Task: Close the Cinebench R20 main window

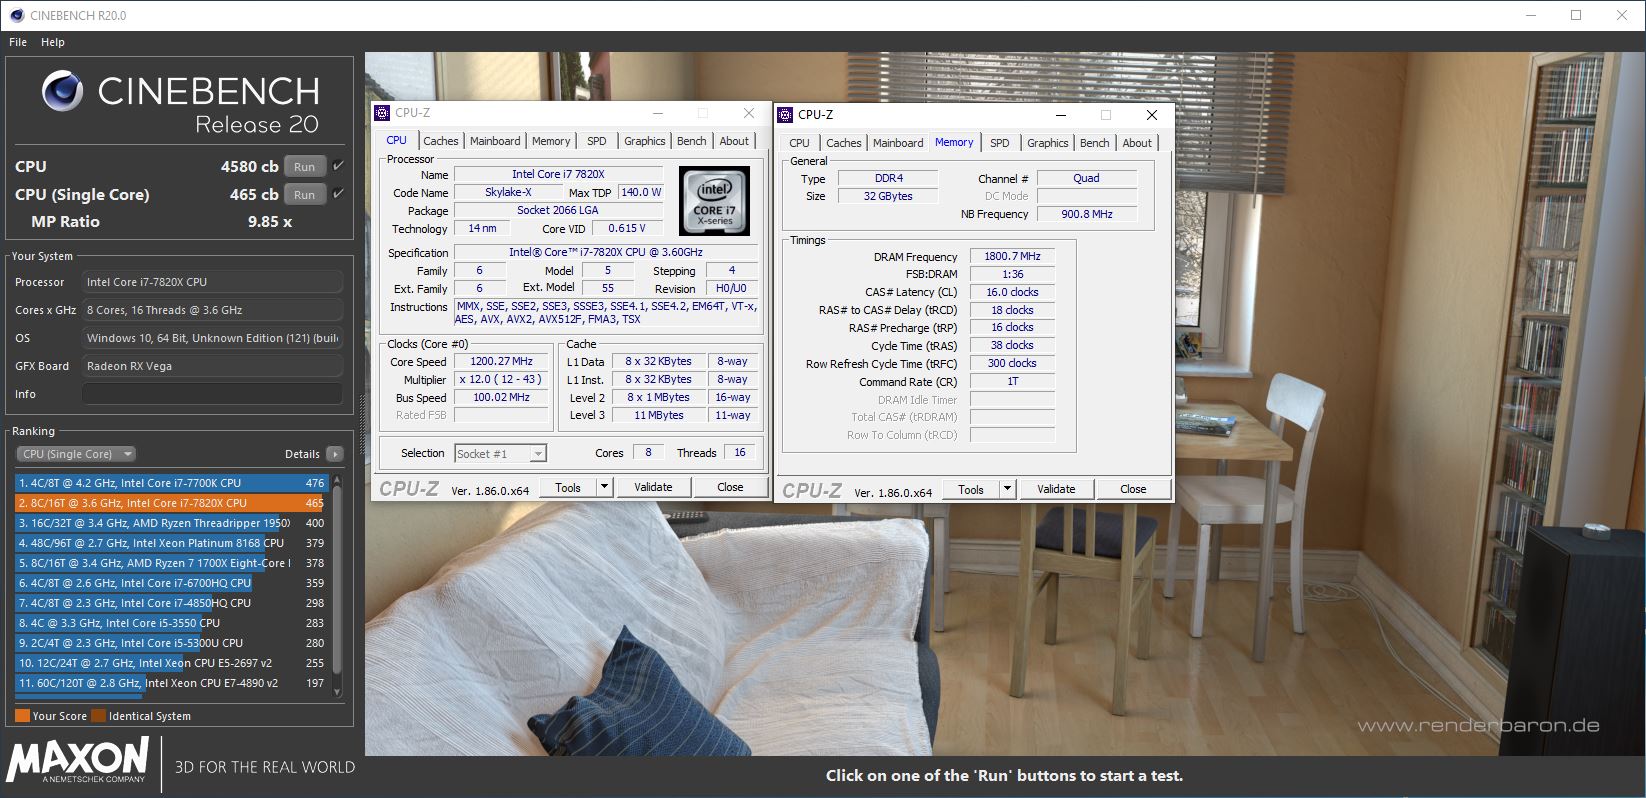Action: click(x=1622, y=15)
